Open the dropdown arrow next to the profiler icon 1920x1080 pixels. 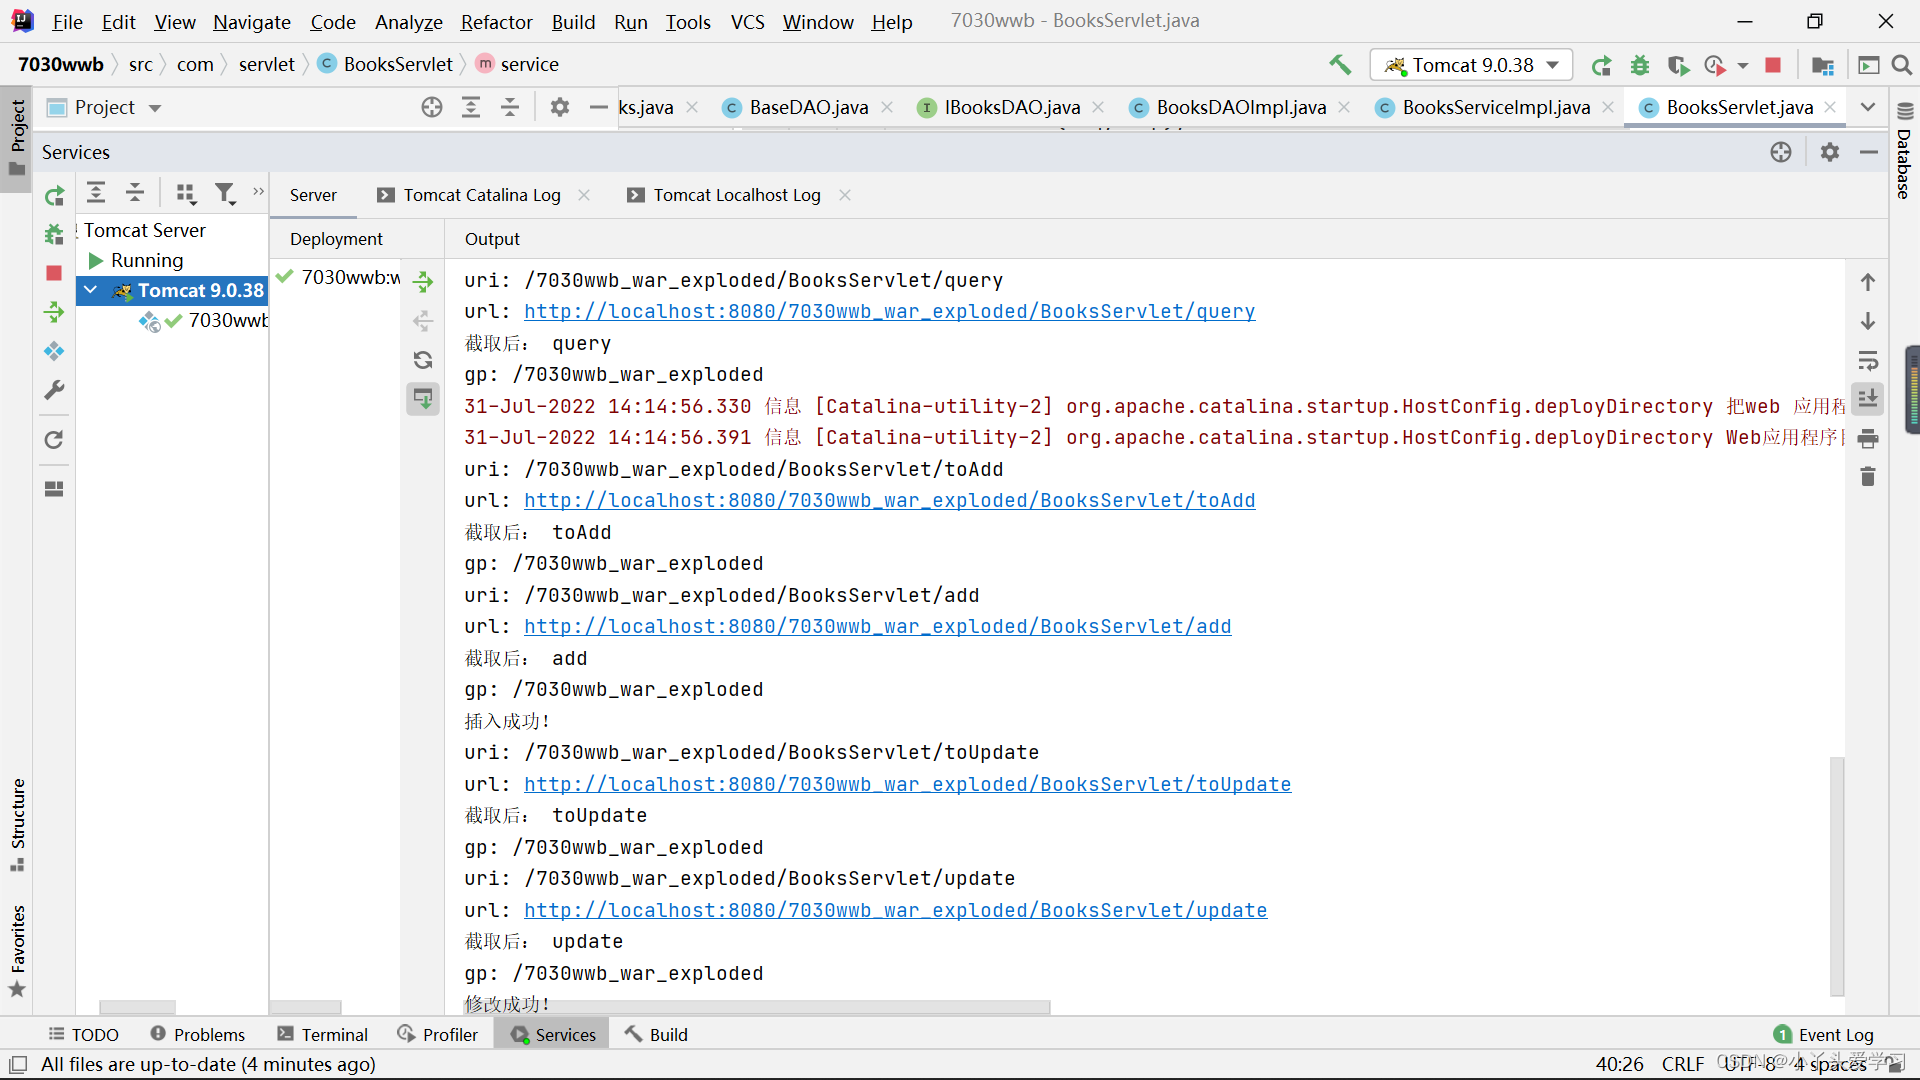coord(1743,65)
